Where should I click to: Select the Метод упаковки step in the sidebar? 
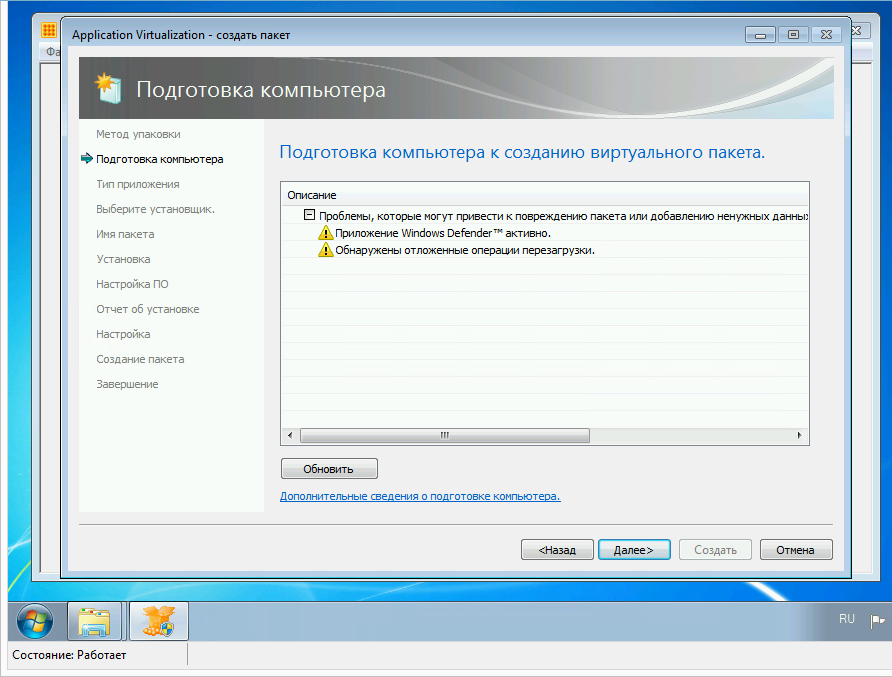138,134
